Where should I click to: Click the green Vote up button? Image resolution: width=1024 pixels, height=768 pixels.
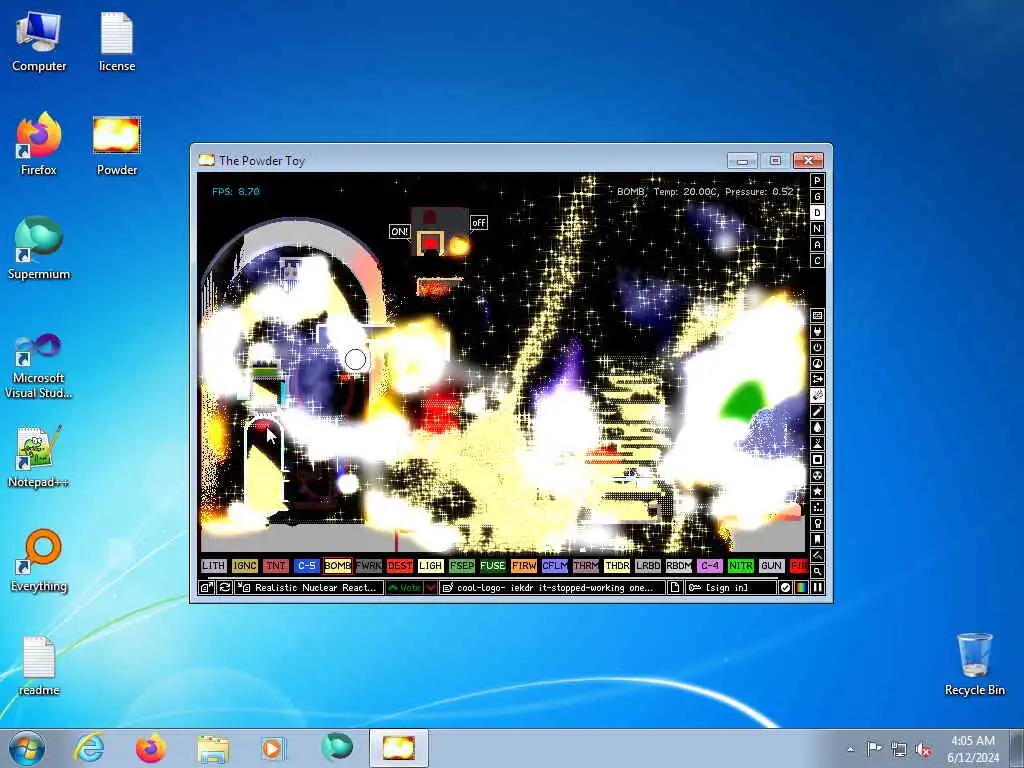tap(404, 588)
